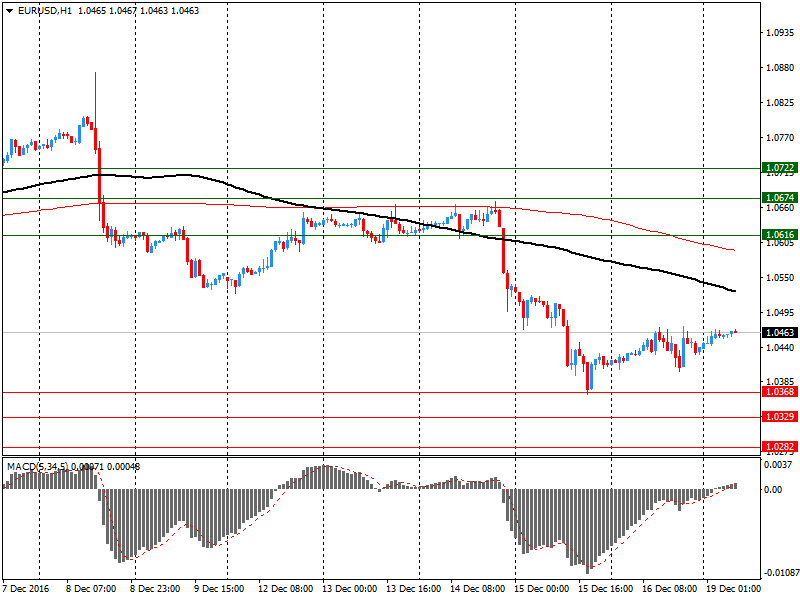Click the 1.0825 price scale value

click(x=780, y=103)
